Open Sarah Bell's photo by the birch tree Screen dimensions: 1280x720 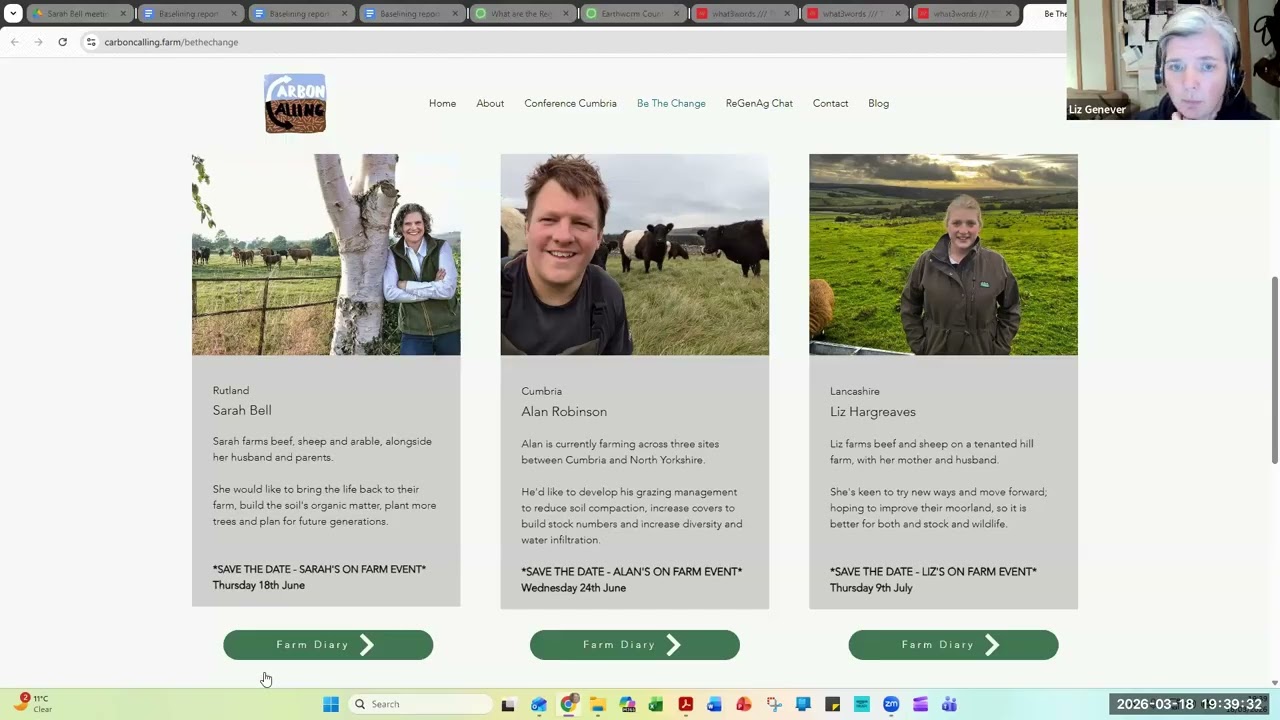point(326,254)
